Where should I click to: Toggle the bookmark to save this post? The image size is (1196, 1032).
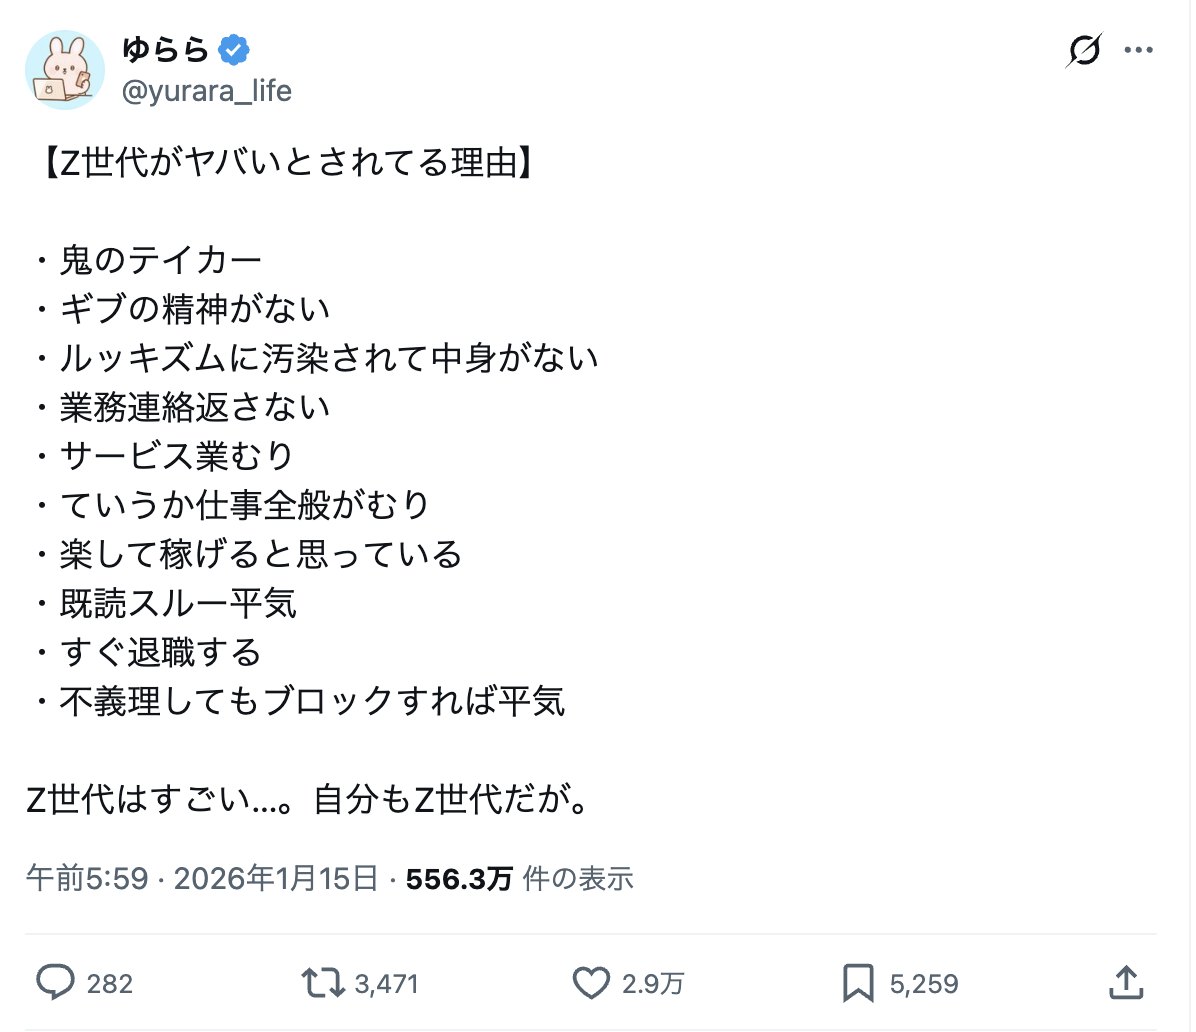(x=856, y=983)
